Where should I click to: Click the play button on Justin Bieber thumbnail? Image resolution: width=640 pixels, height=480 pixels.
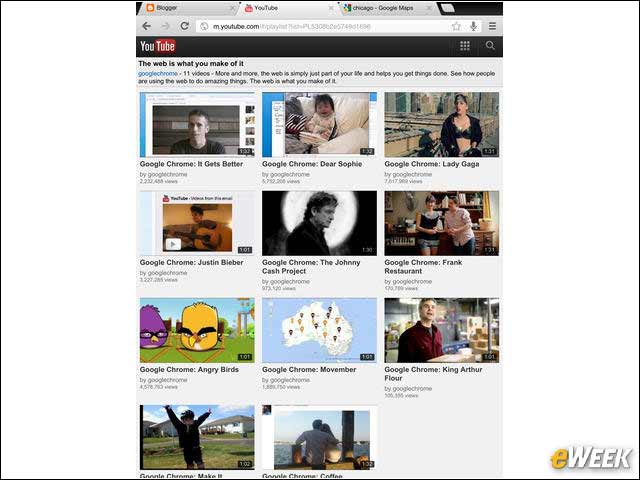173,244
